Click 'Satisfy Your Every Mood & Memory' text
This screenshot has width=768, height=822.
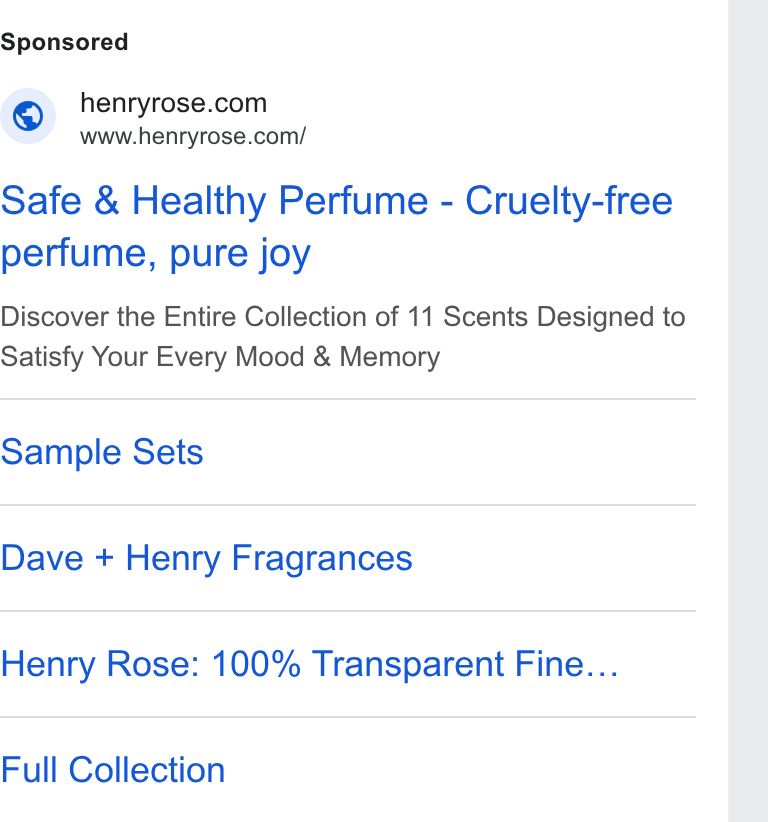click(x=220, y=357)
